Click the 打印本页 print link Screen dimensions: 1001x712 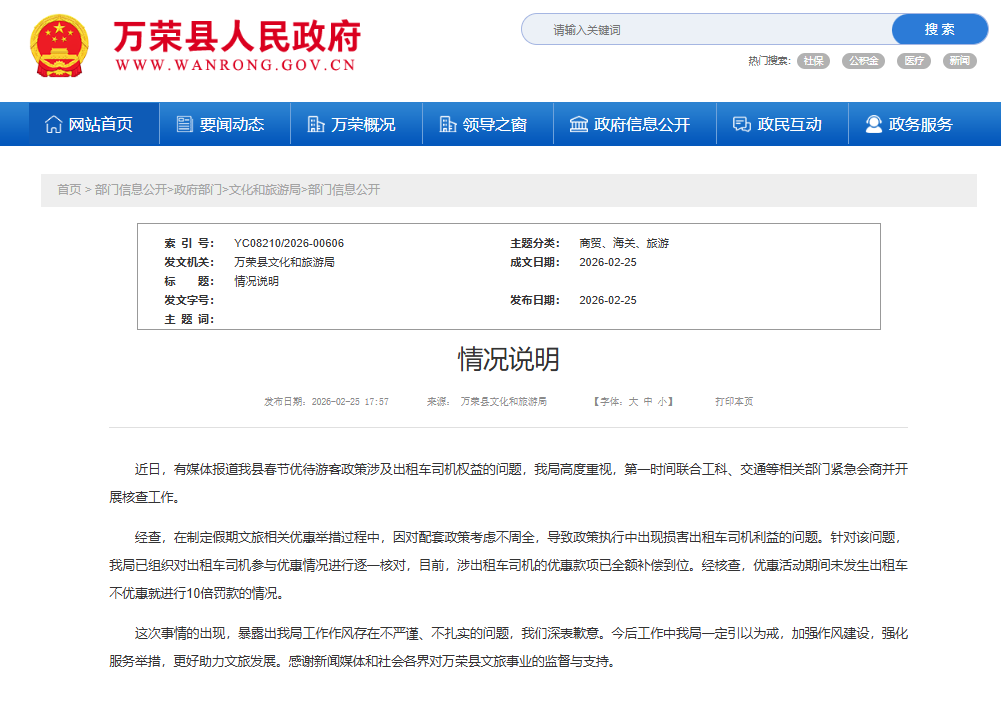click(x=734, y=402)
